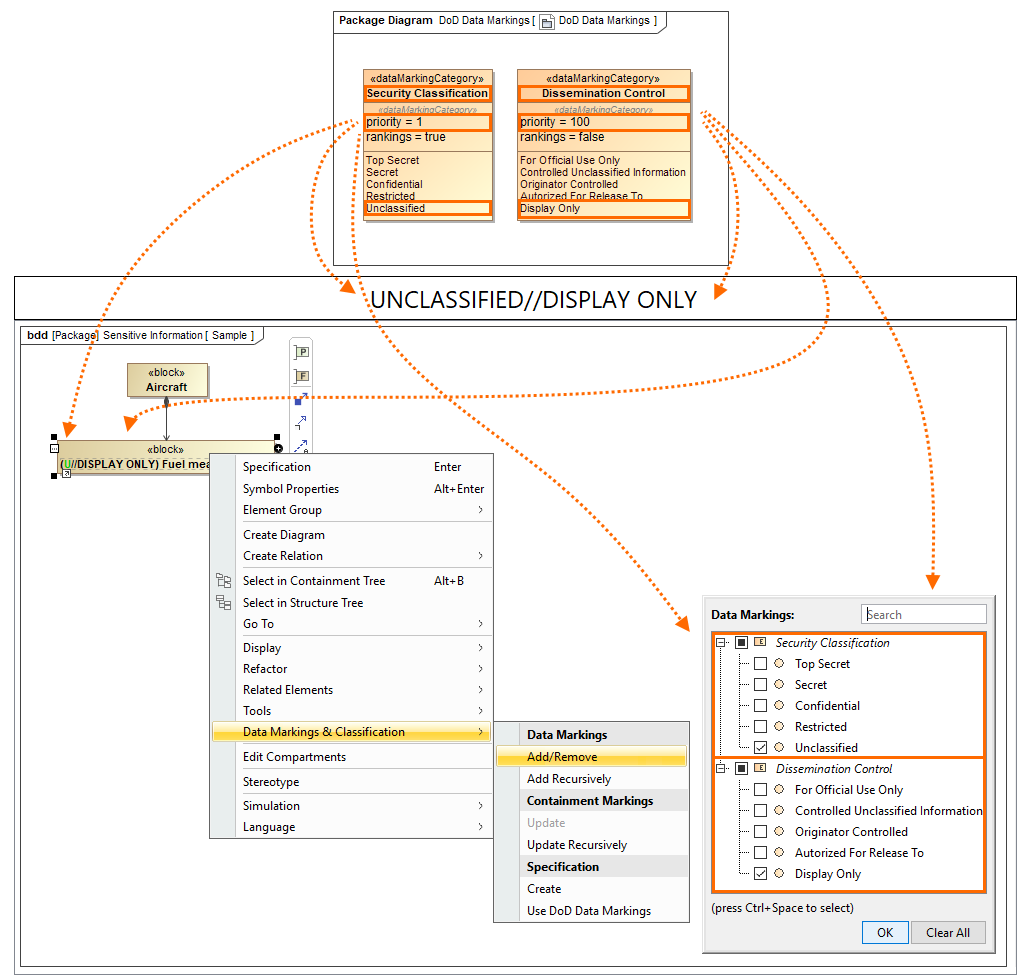
Task: Click the Select in Containment Tree icon
Action: pos(224,581)
